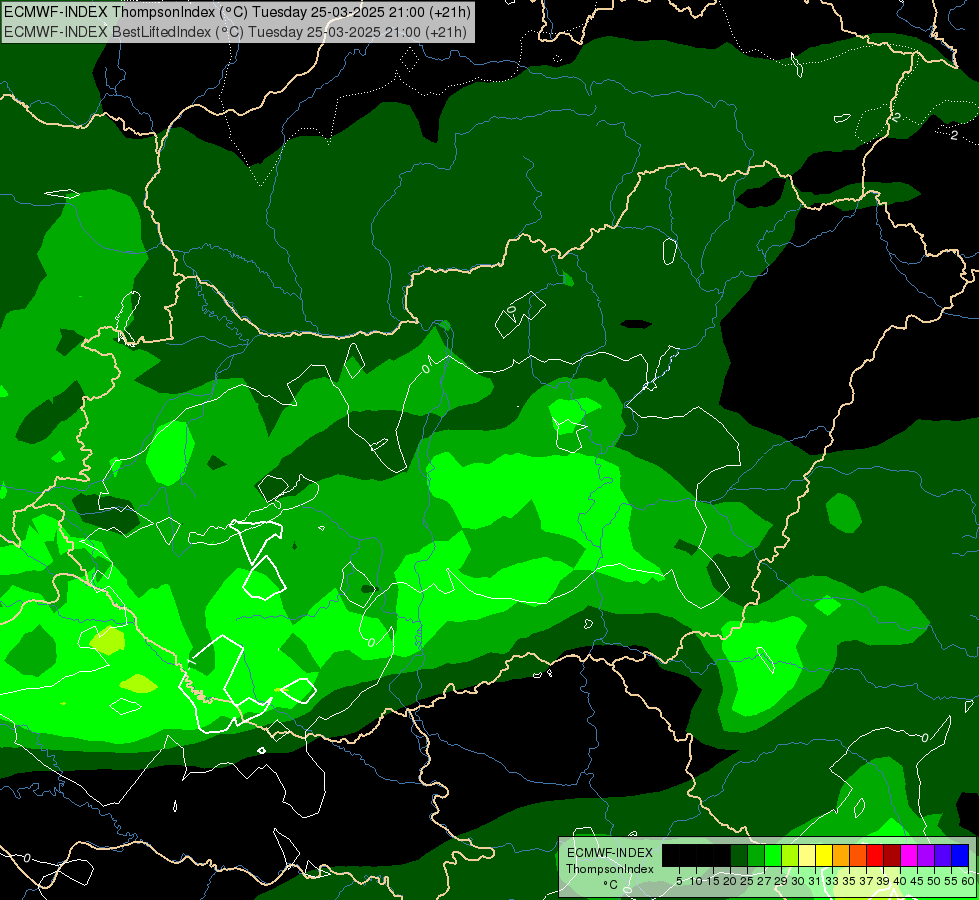Select the blue 55-60 legend swatch
This screenshot has width=979, height=900.
pos(960,855)
